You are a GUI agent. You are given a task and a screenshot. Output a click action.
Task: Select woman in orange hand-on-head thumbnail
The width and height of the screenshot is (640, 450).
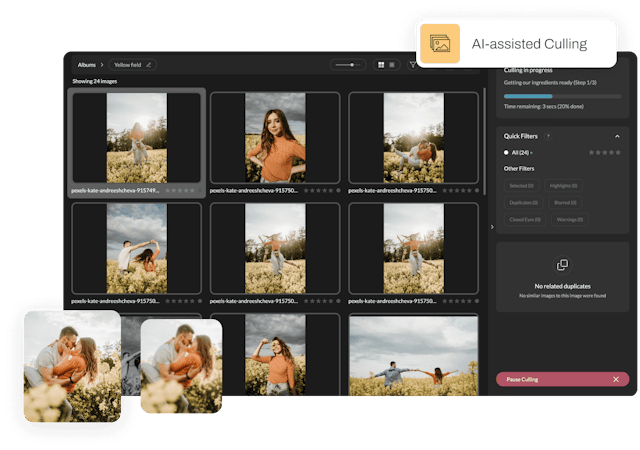(275, 354)
